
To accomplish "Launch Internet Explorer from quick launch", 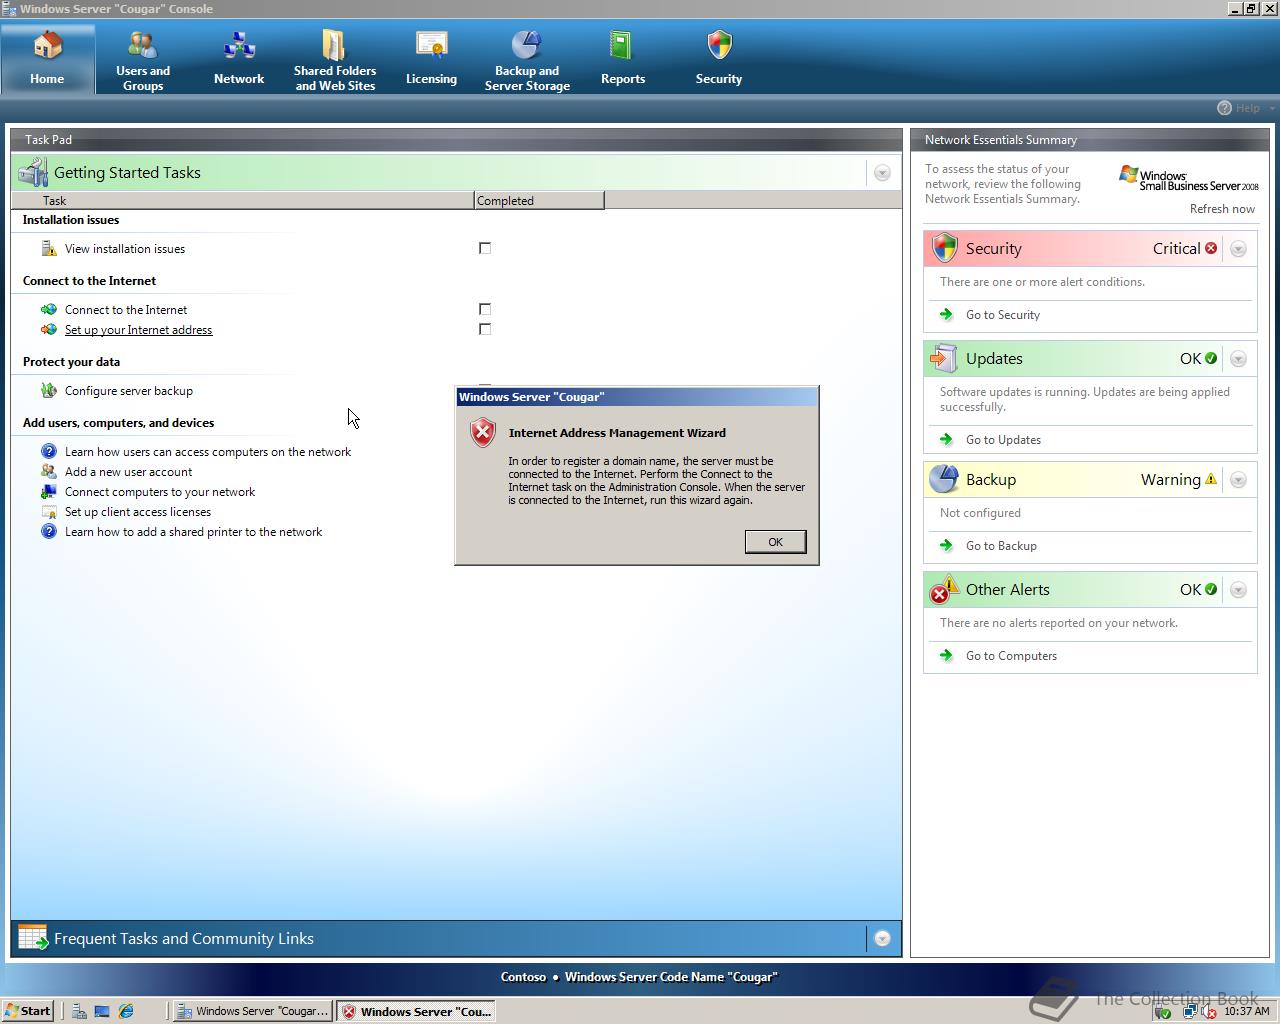I will 126,1011.
